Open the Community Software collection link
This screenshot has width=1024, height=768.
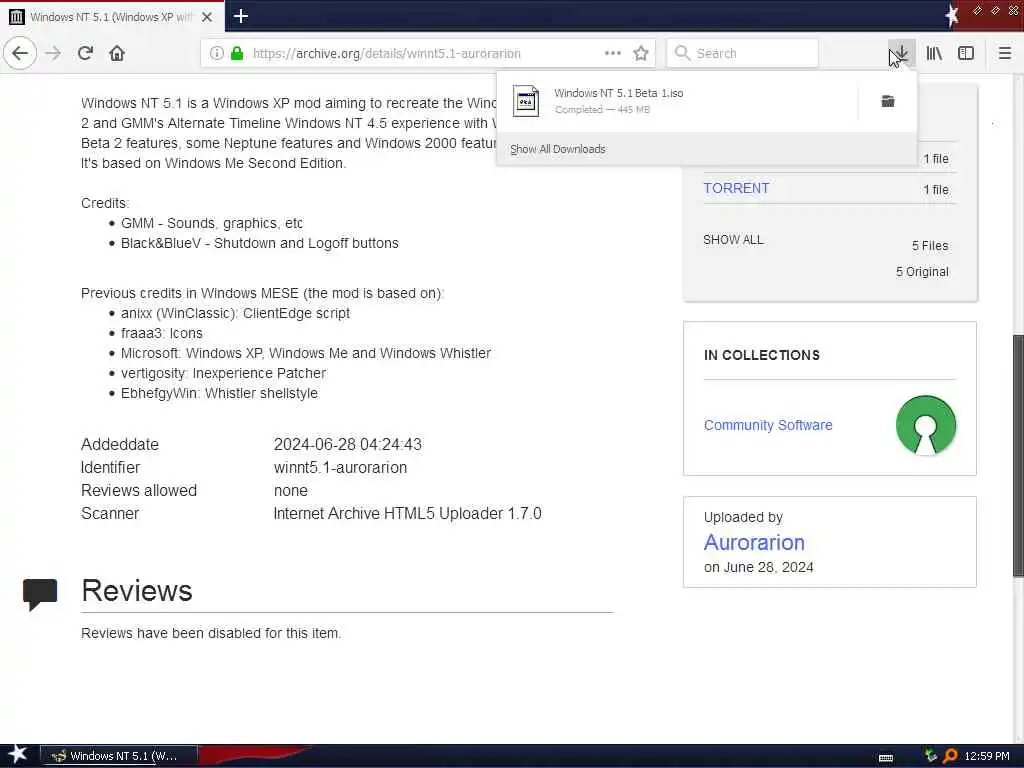(x=768, y=425)
